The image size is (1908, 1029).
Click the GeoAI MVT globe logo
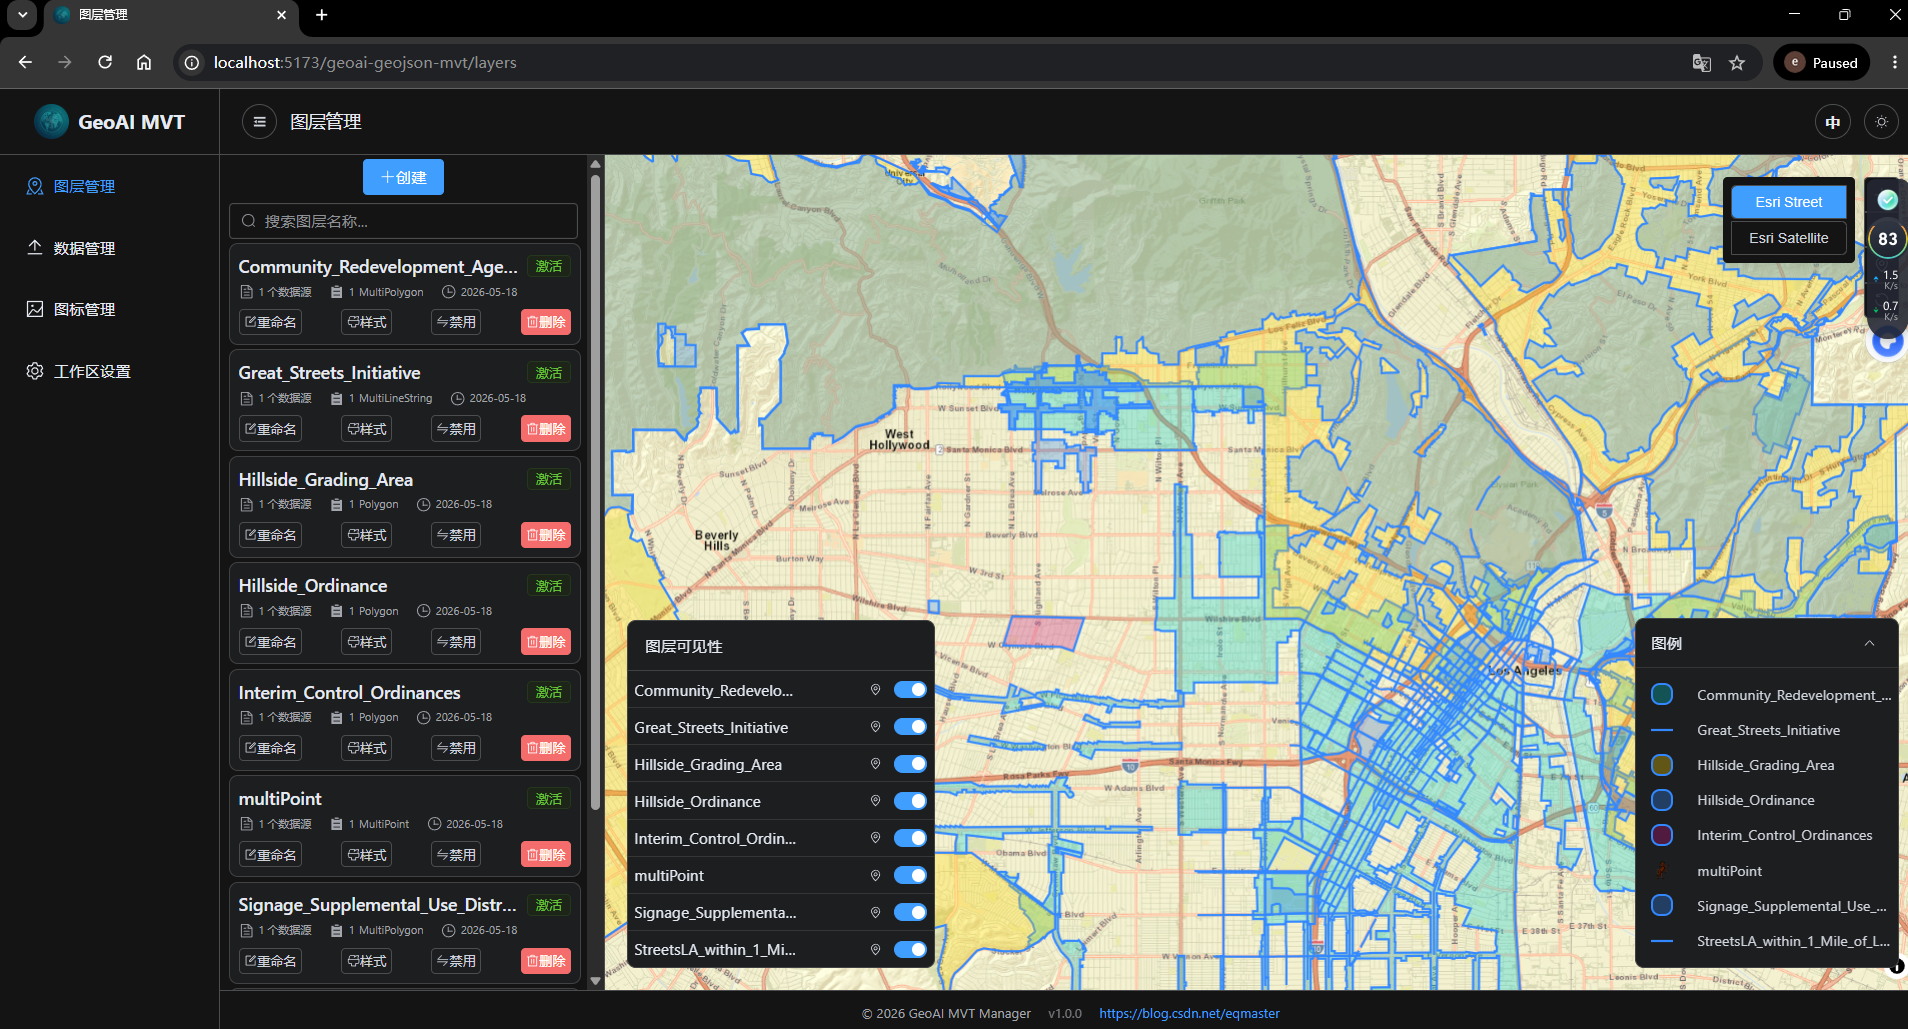tap(51, 122)
